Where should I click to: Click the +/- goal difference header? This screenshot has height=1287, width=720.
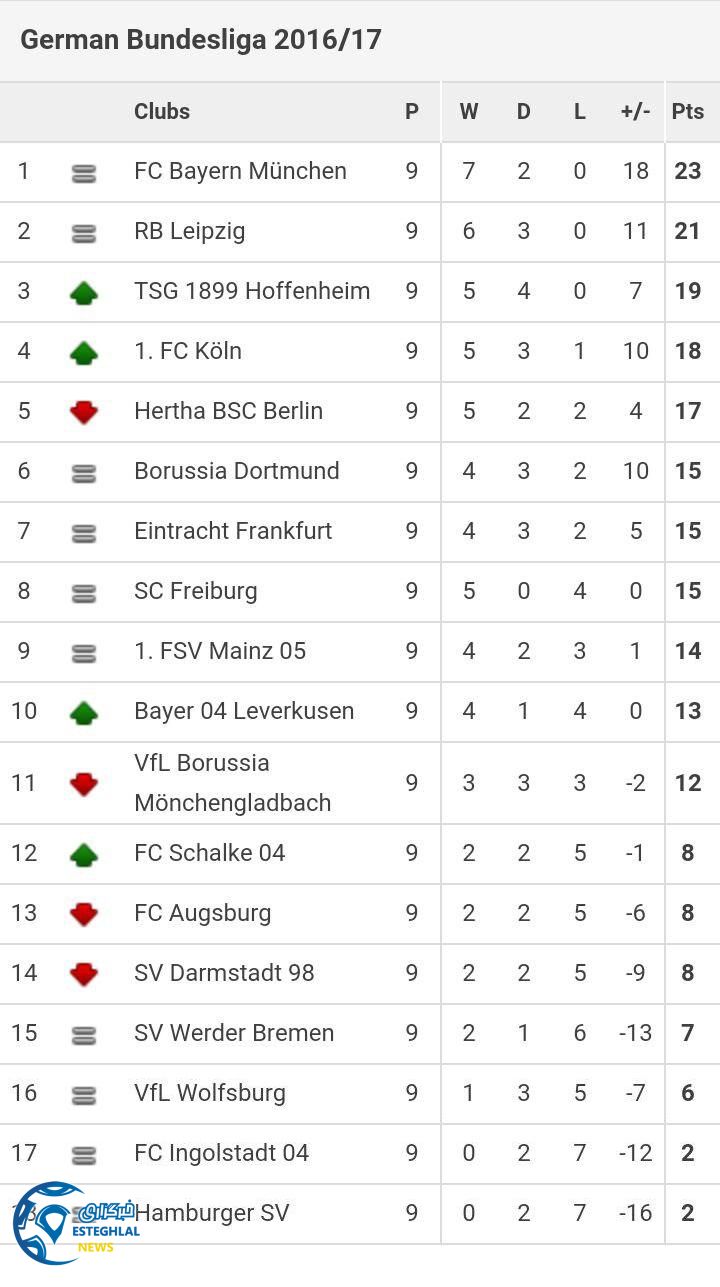[635, 111]
